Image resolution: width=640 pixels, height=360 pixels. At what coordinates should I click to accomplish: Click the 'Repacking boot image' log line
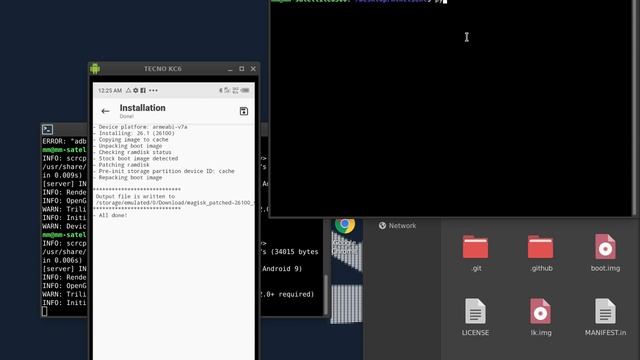(127, 178)
